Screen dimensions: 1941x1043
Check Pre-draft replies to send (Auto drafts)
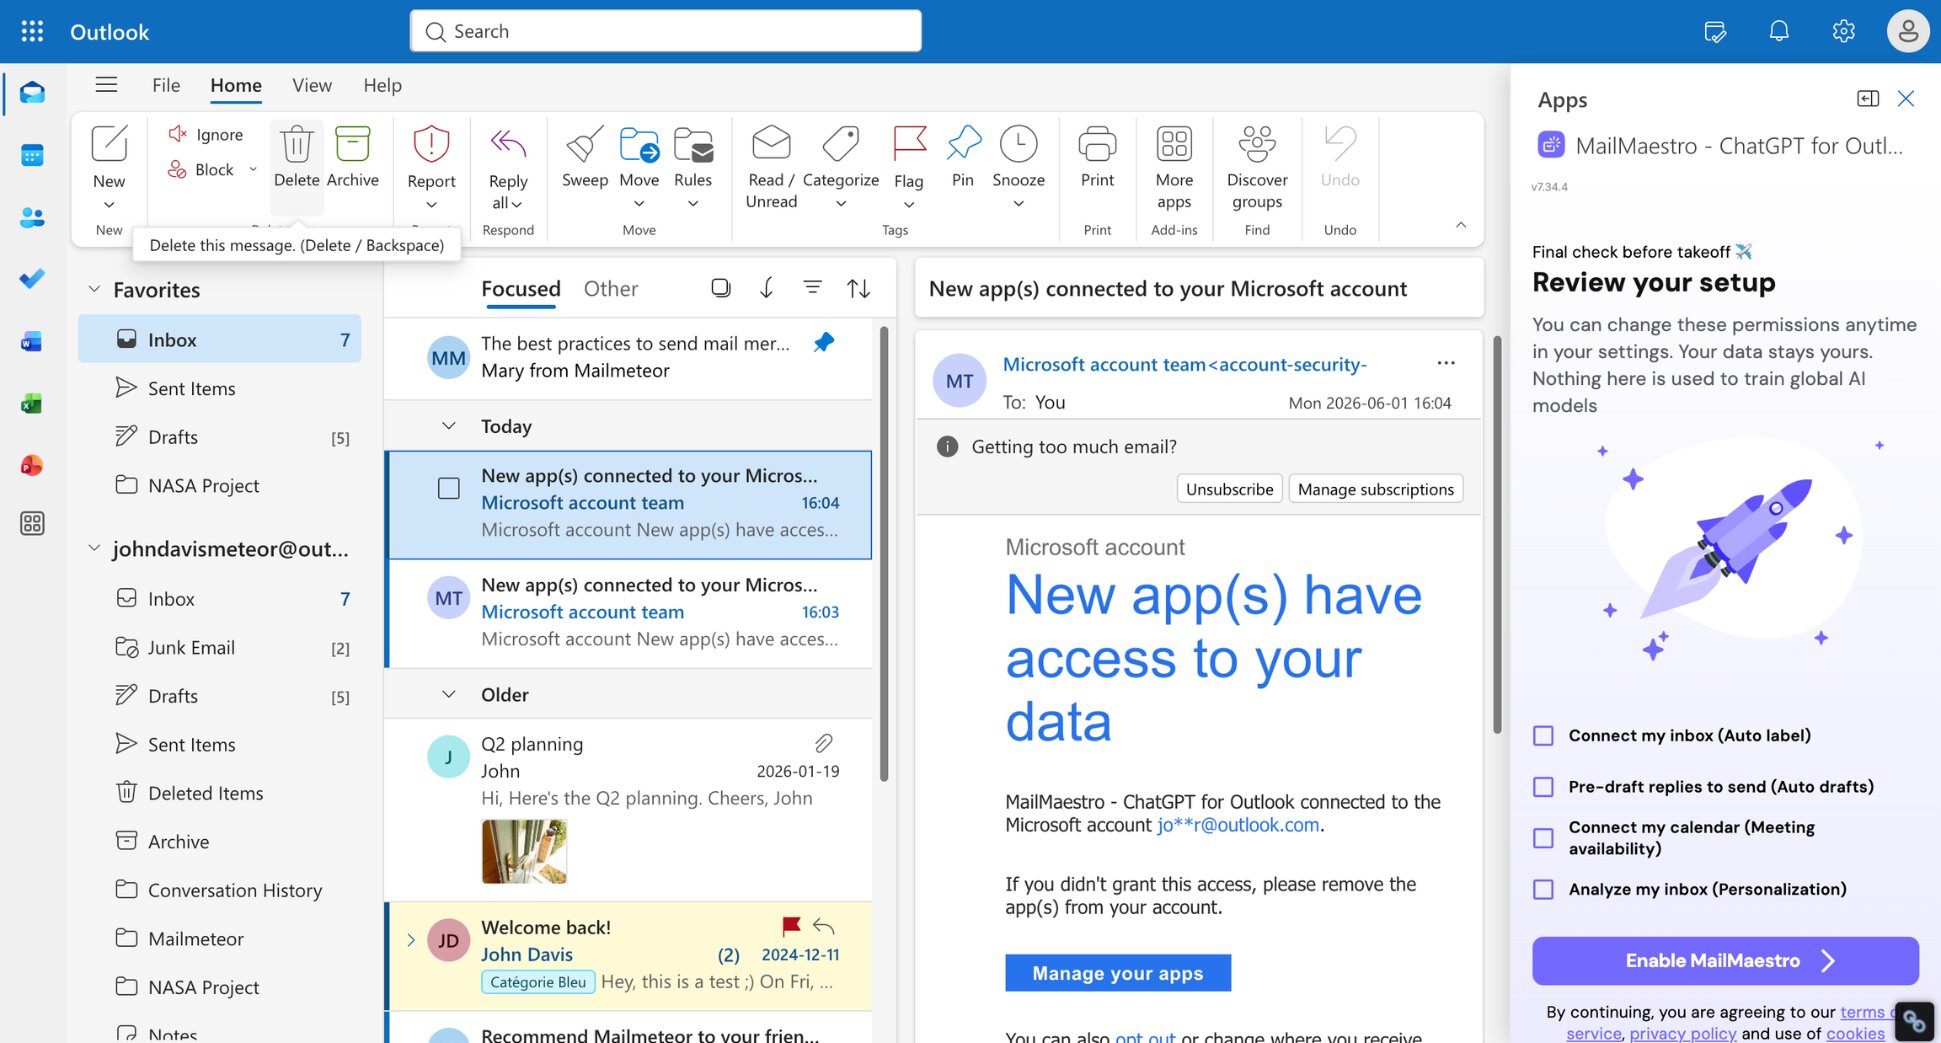tap(1543, 787)
